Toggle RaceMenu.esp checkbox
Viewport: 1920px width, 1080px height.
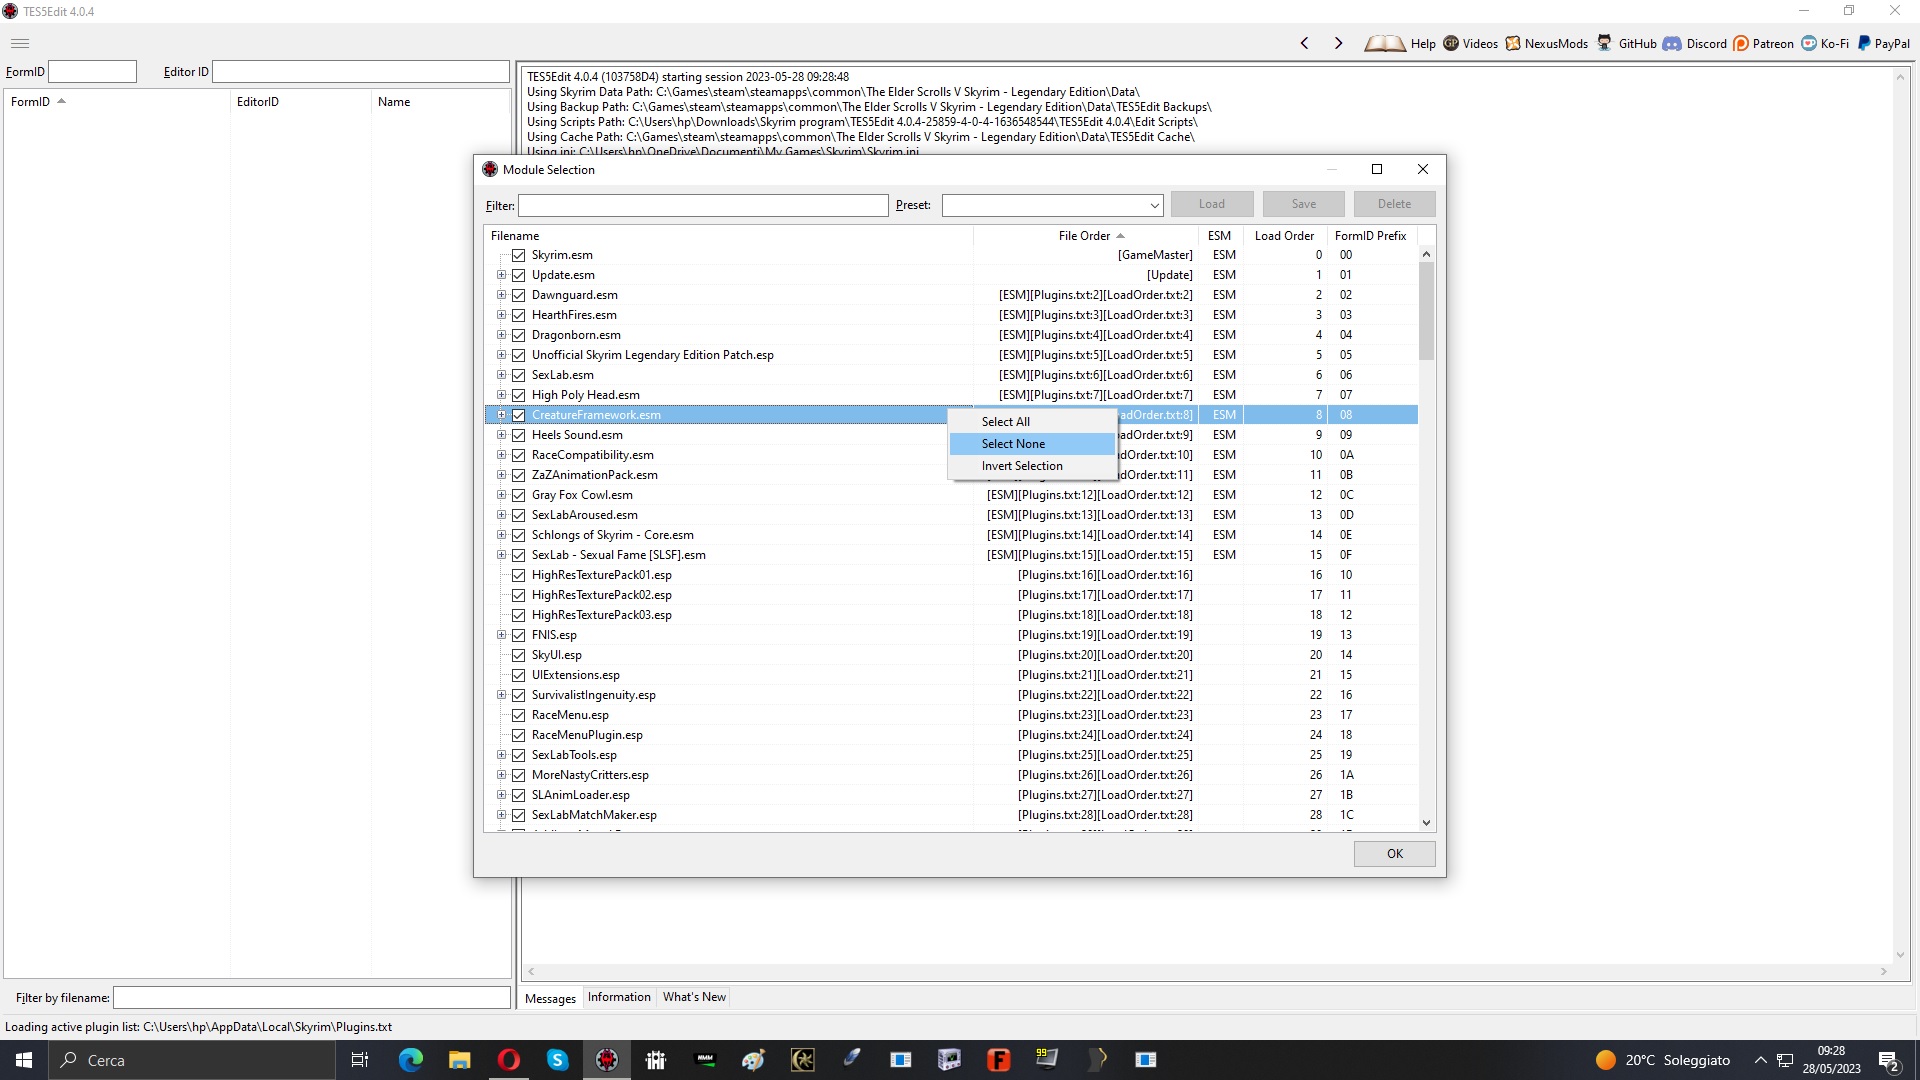518,715
